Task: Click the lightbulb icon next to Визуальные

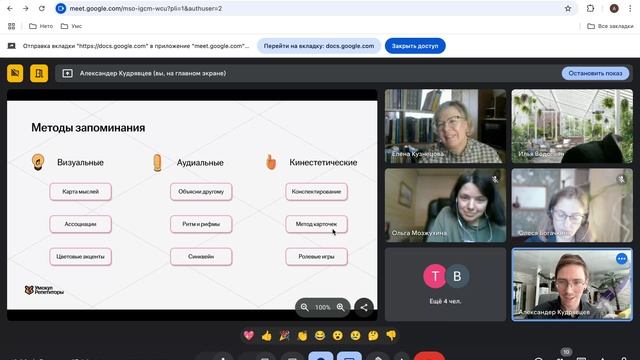Action: [38, 162]
